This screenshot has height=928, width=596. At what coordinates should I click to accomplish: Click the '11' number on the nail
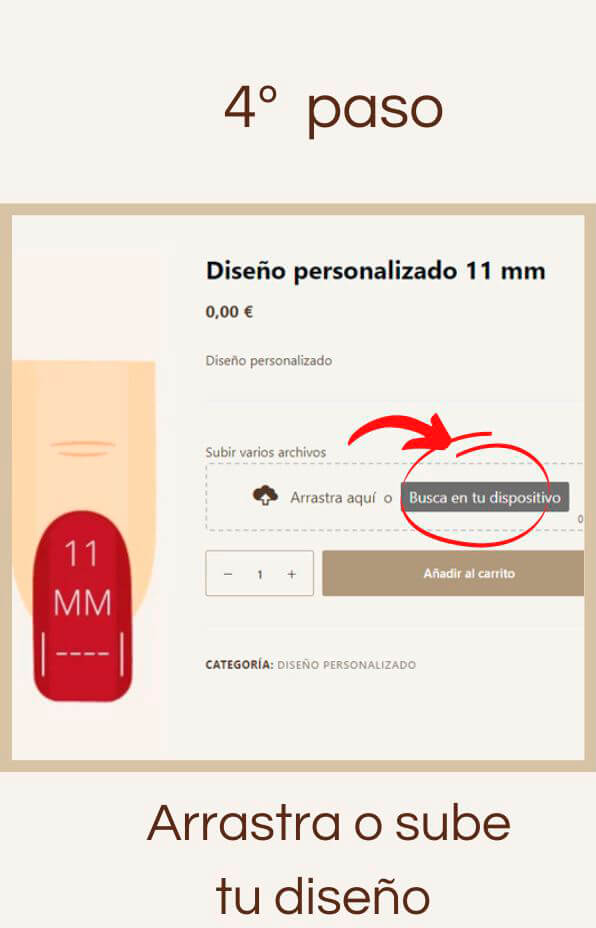tap(81, 554)
